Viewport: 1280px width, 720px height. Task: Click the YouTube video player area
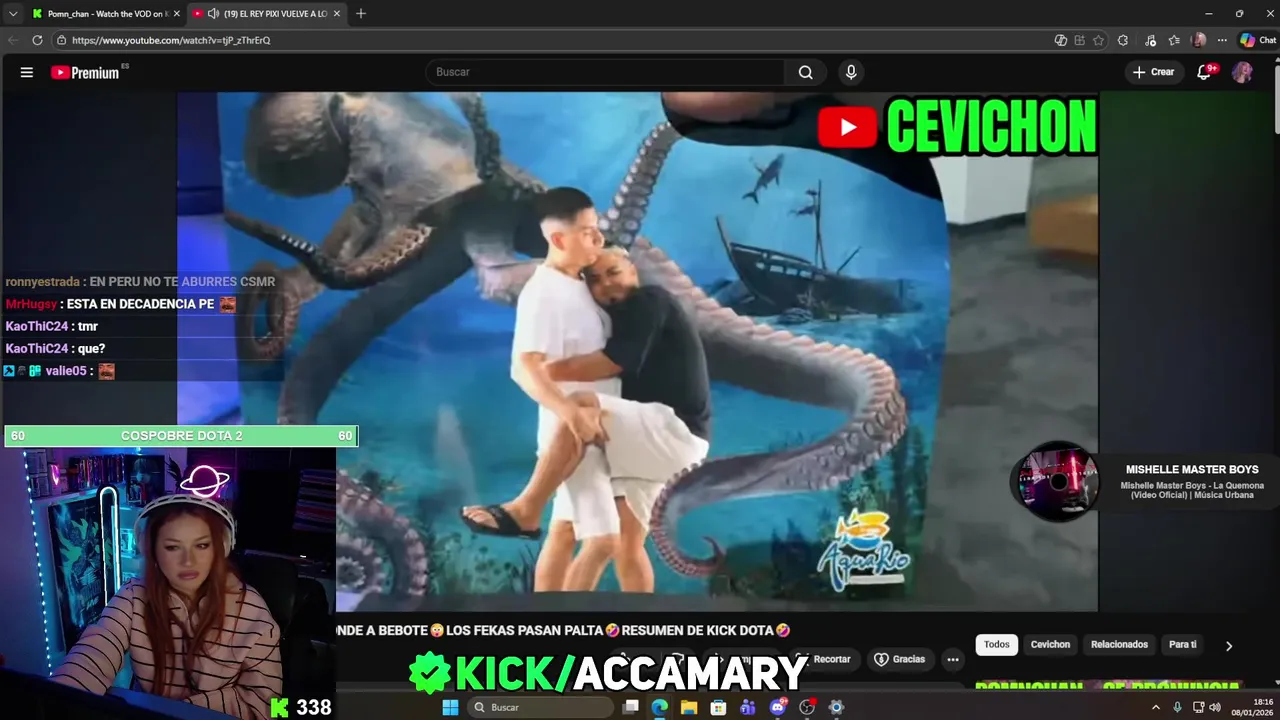coord(637,350)
